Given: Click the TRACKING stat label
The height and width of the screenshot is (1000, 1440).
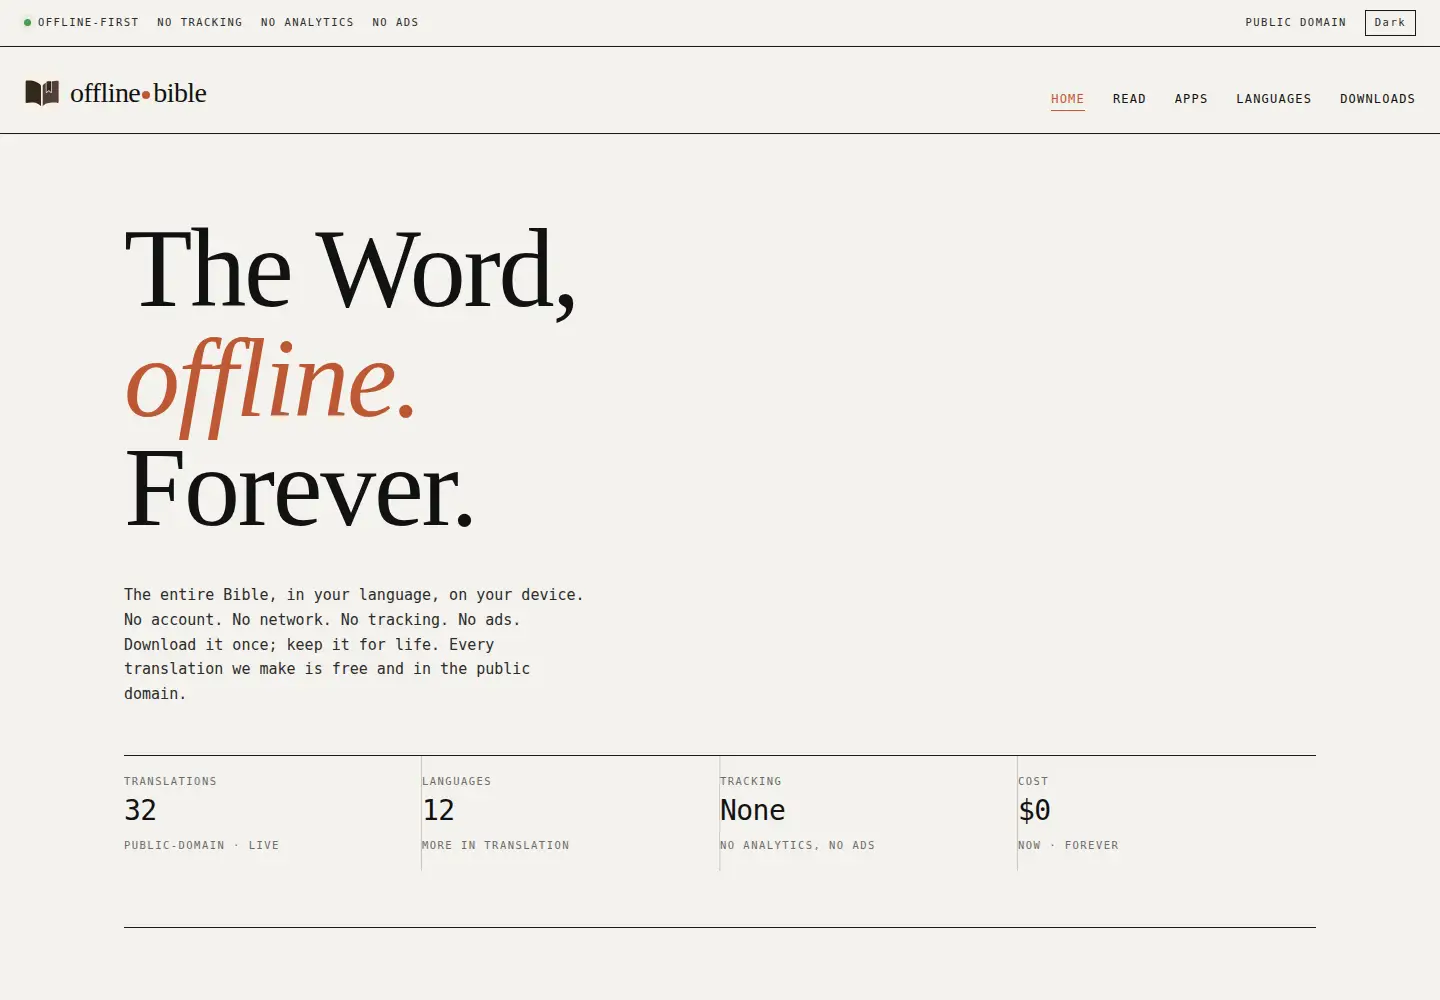Looking at the screenshot, I should pyautogui.click(x=750, y=781).
